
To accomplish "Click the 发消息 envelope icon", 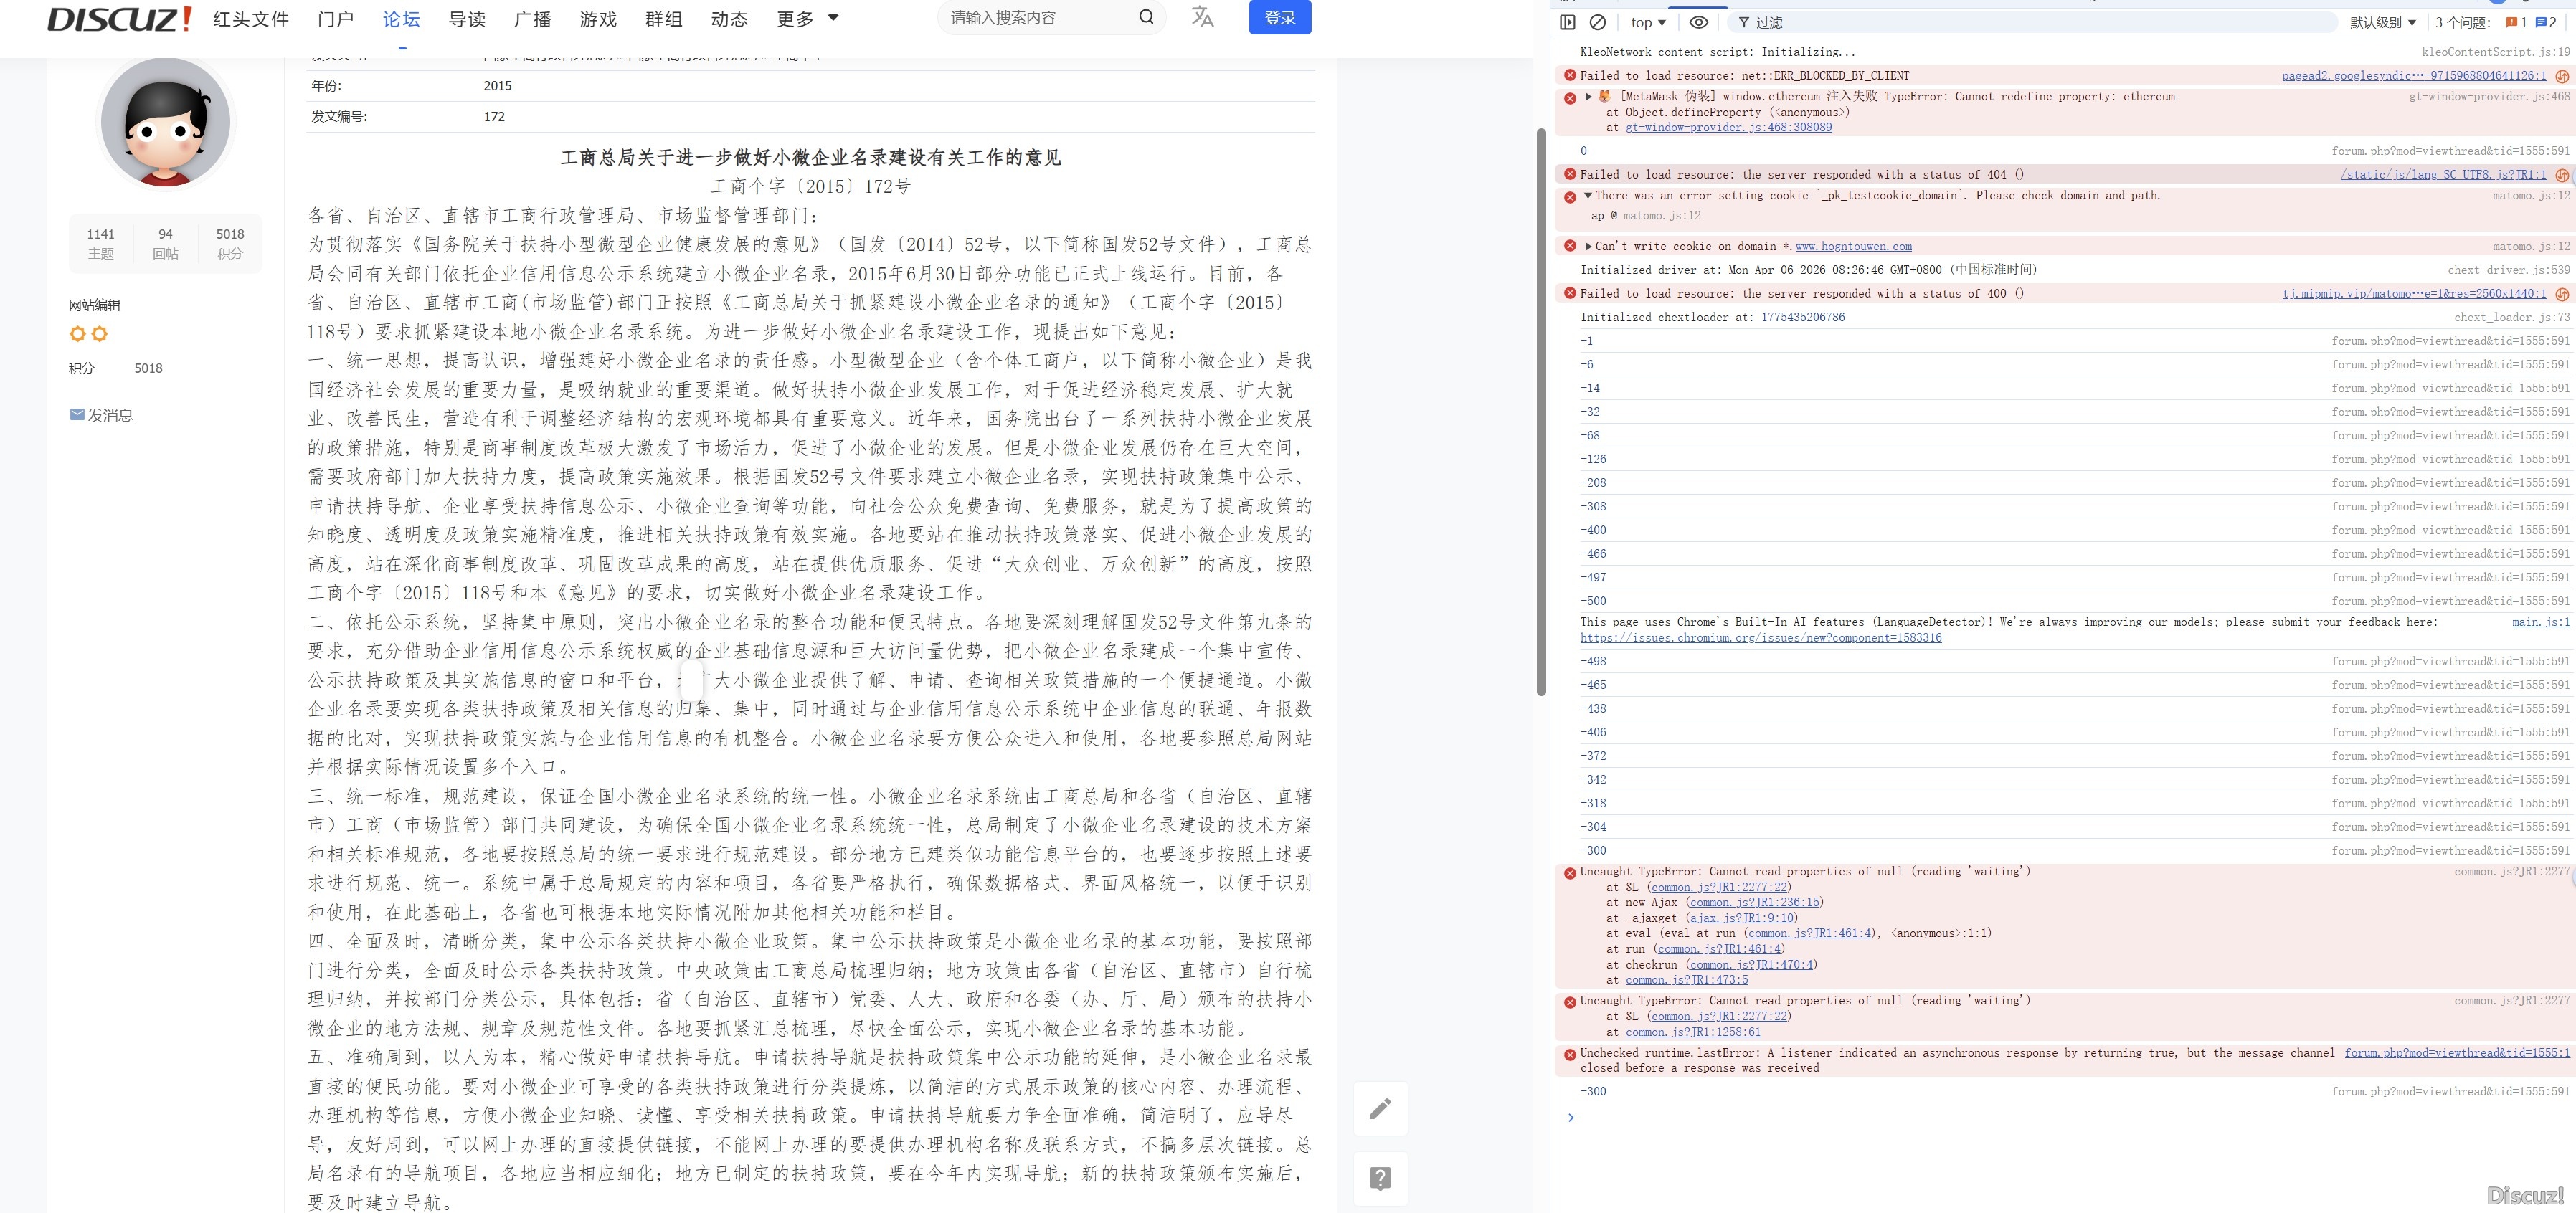I will click(77, 415).
